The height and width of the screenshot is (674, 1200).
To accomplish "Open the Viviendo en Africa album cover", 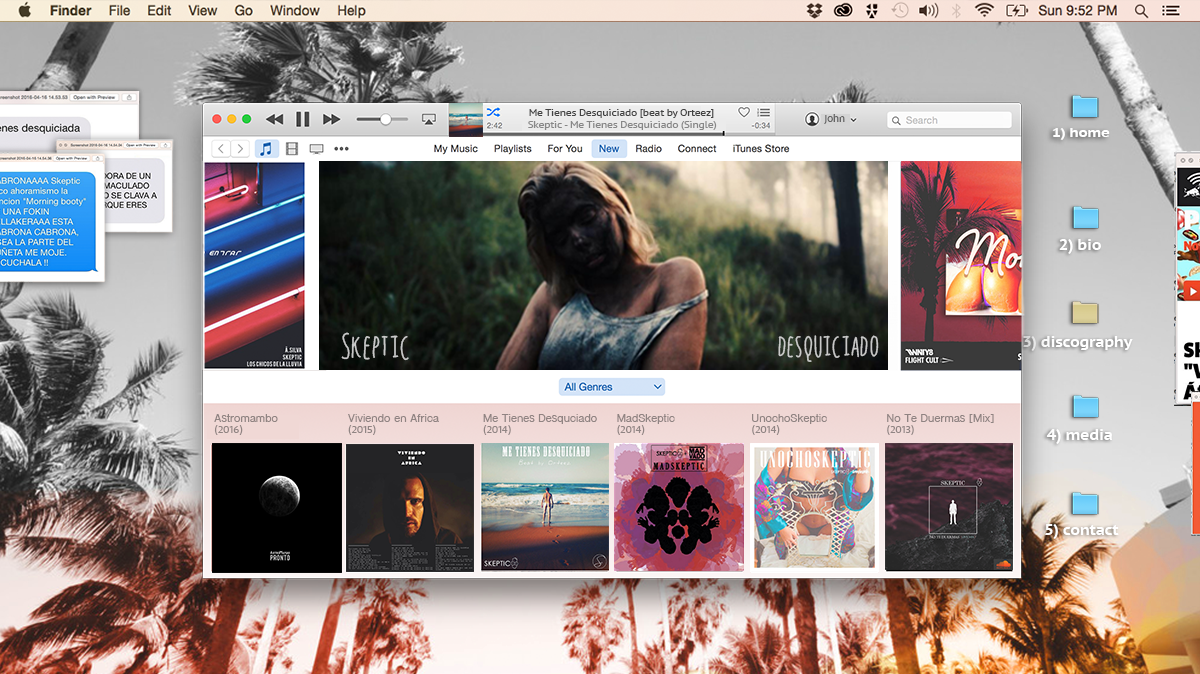I will coord(410,508).
